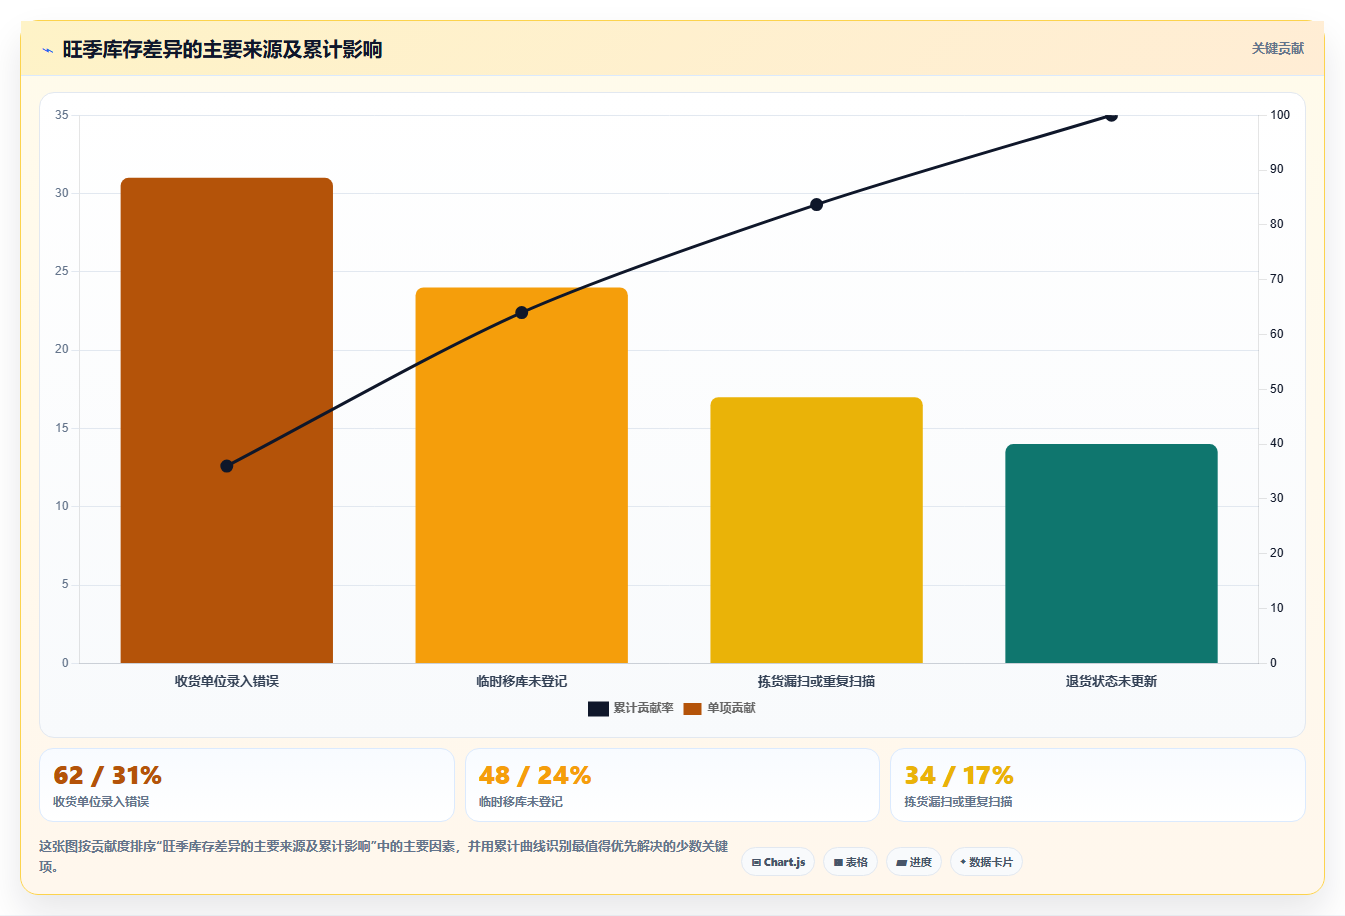1345x916 pixels.
Task: Click the cumulative line point over 拣货漏扫或重复扫描
Action: pos(816,205)
